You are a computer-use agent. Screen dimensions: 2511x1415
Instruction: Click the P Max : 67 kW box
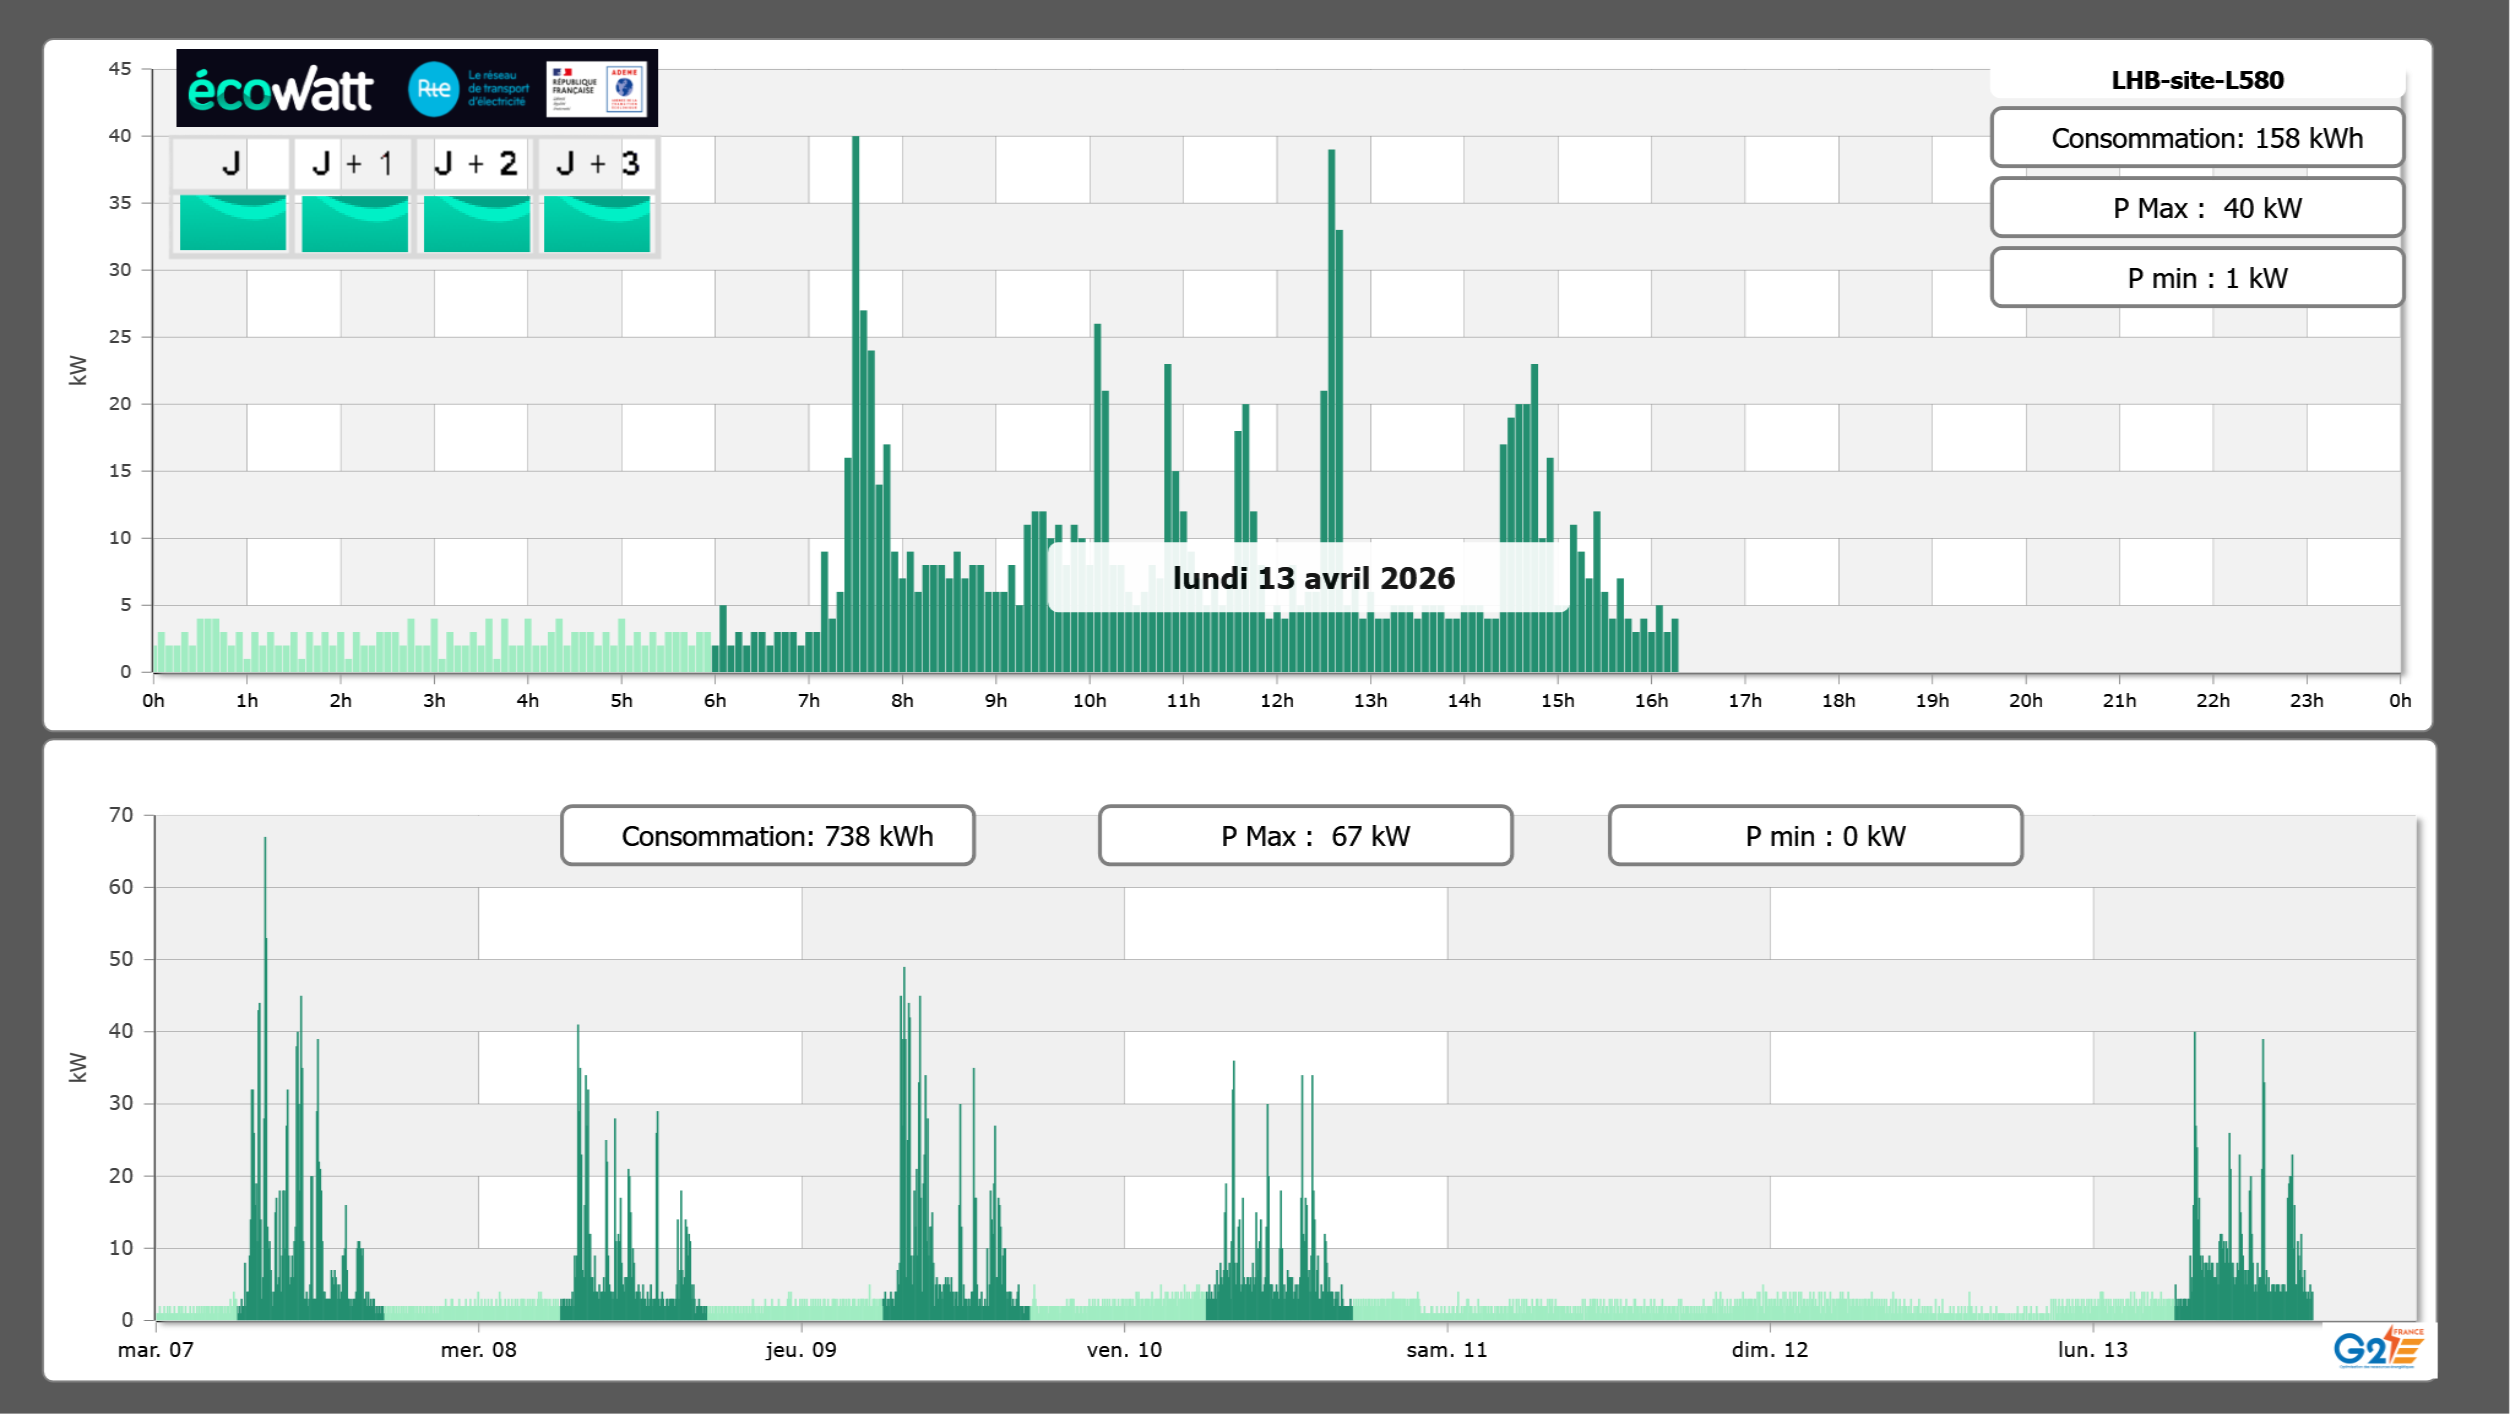(x=1305, y=836)
